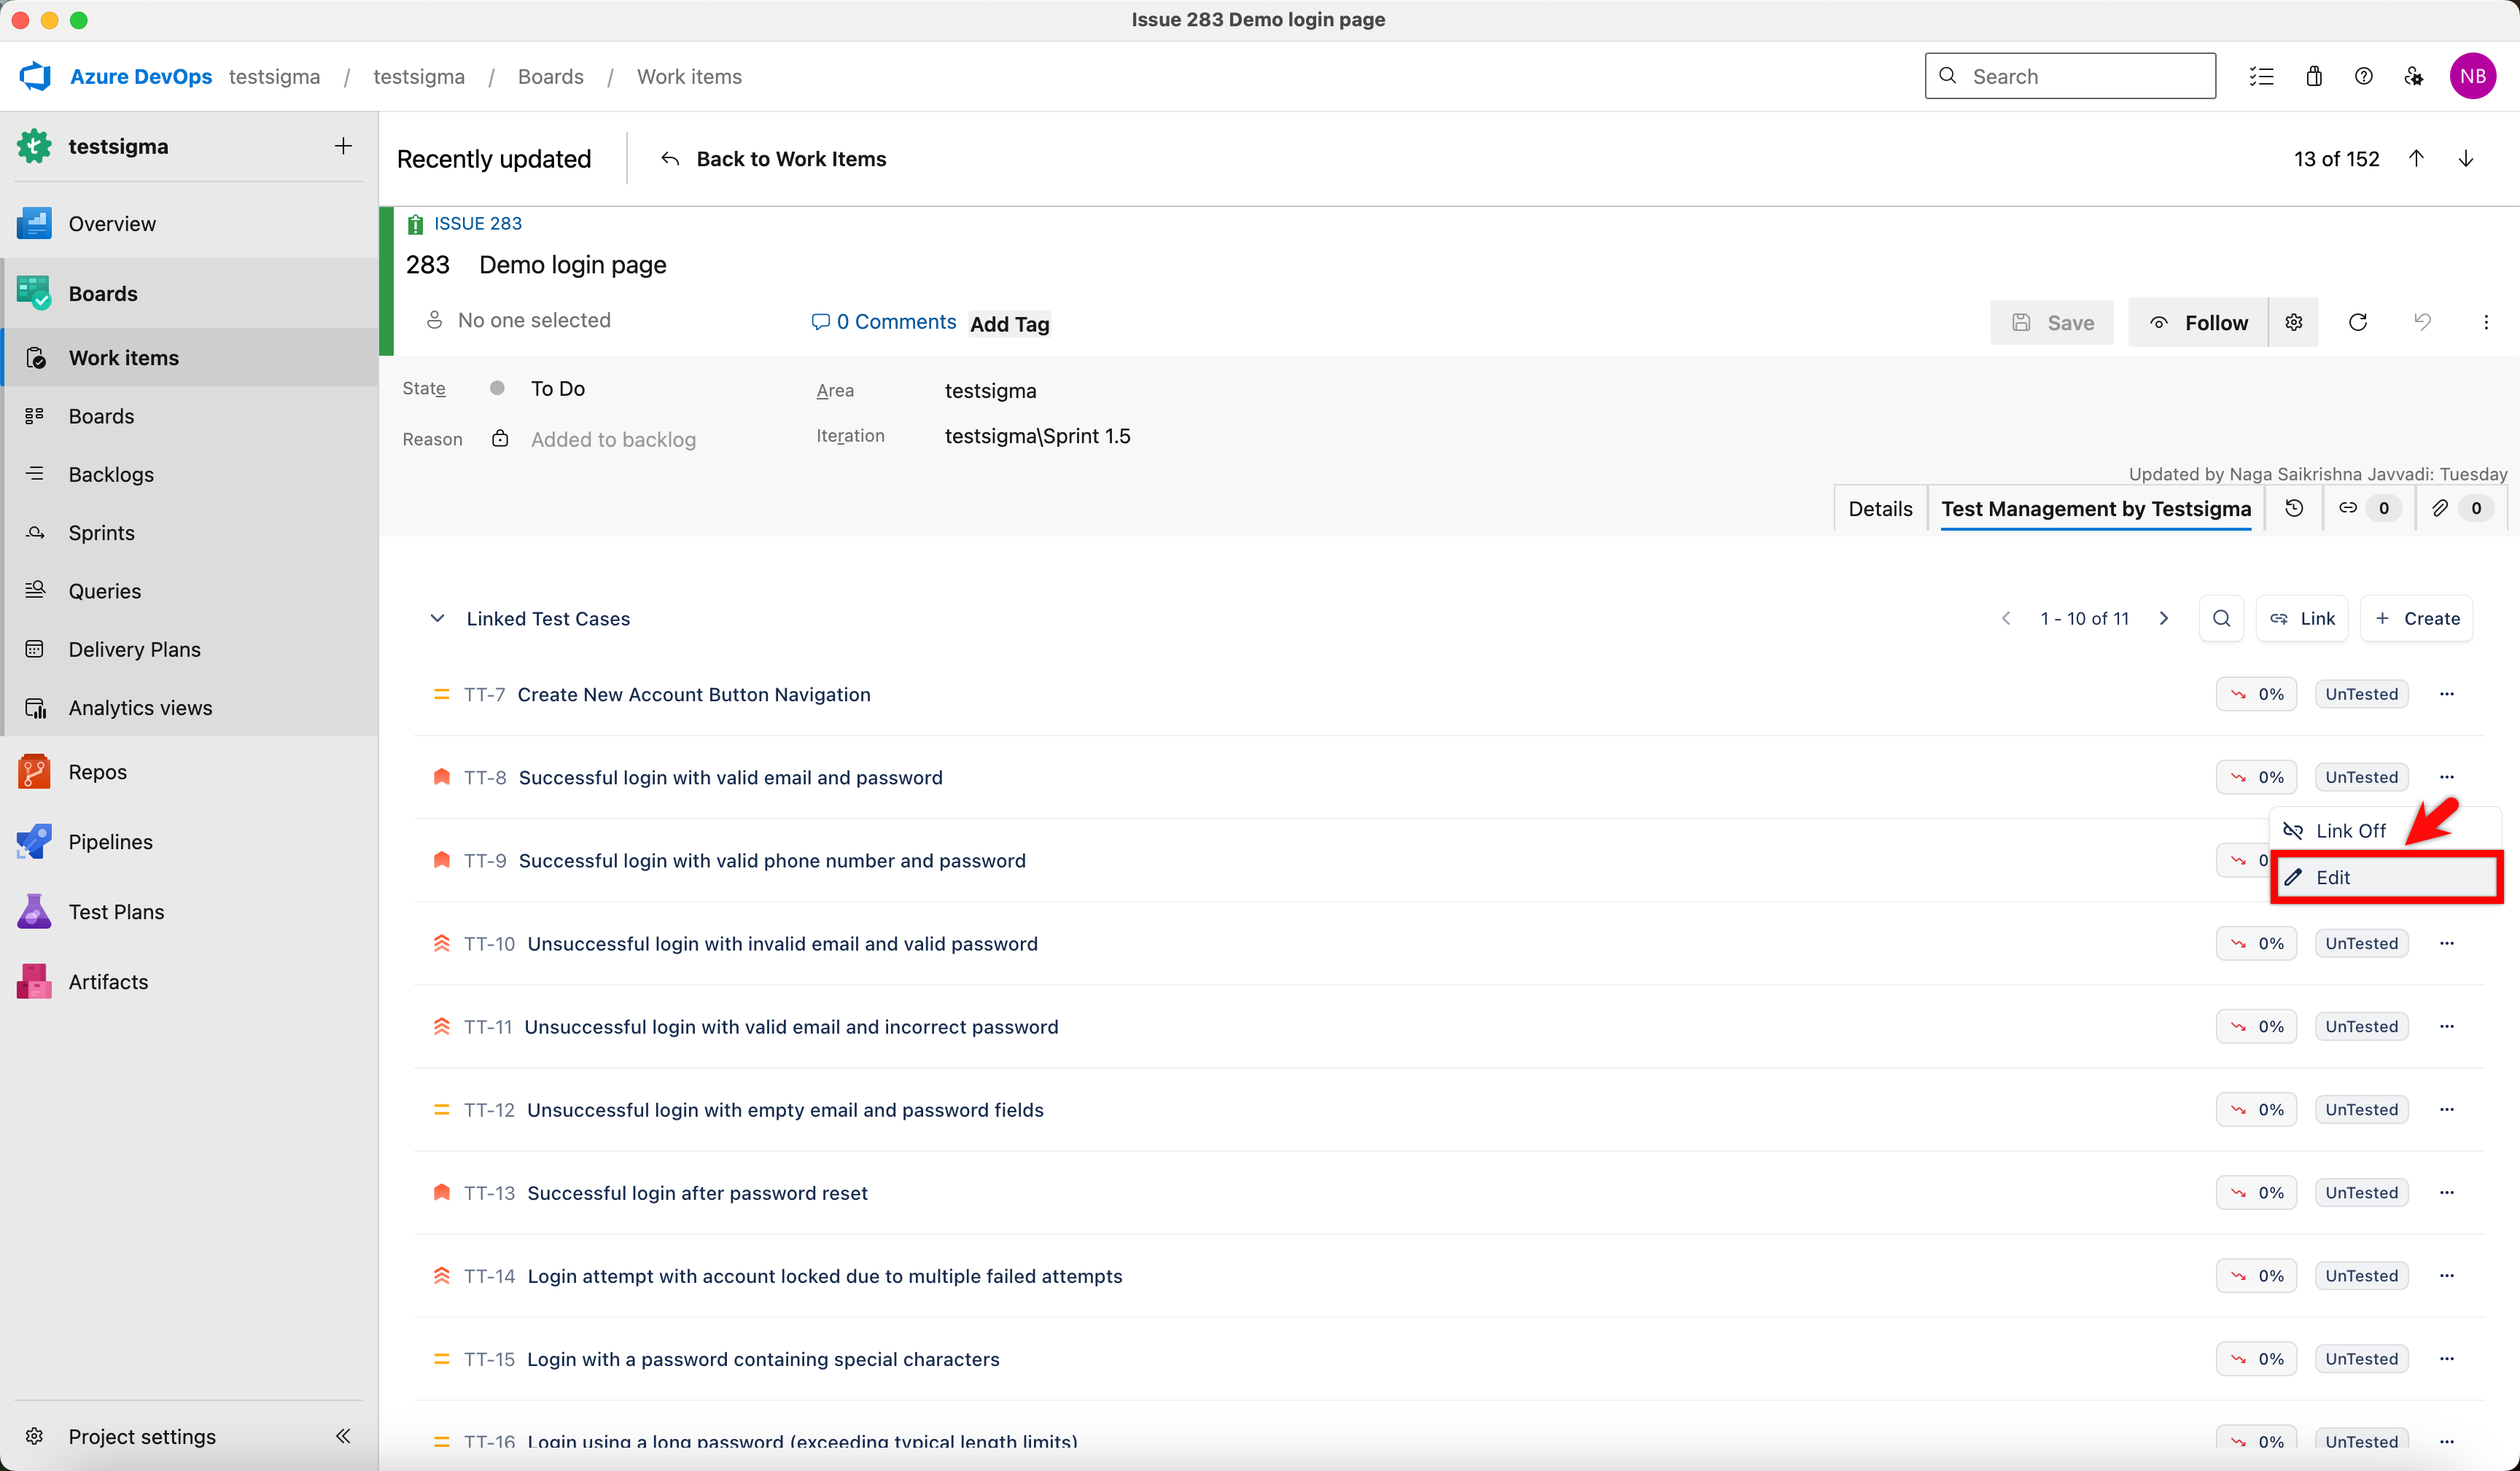Open the Boards section in sidebar
The image size is (2520, 1471).
[x=103, y=292]
